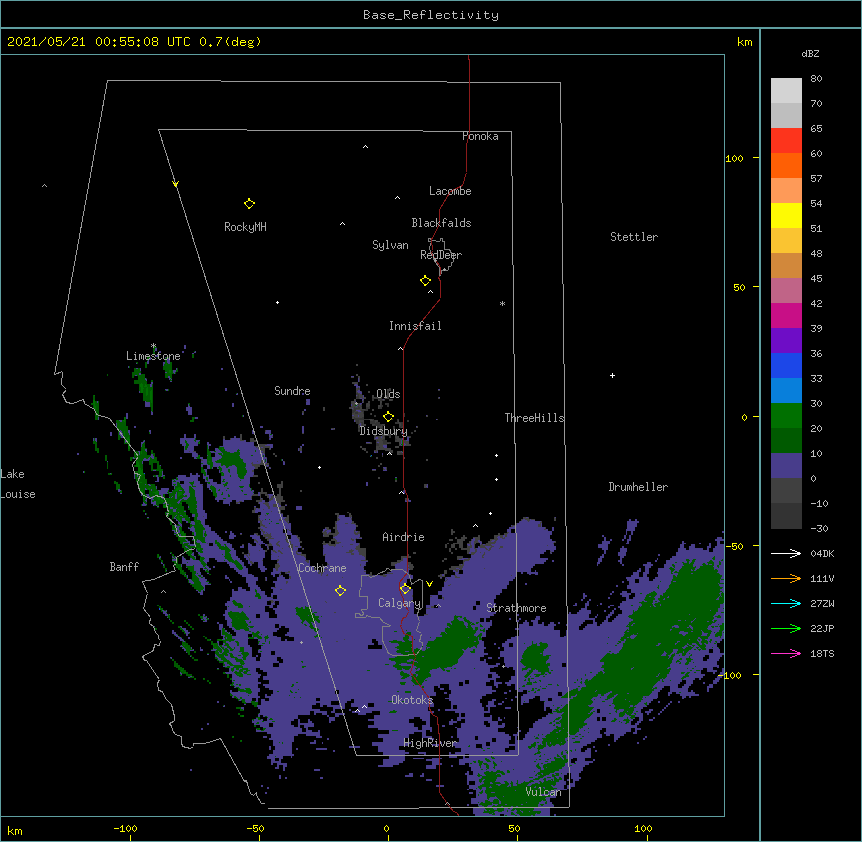Click the Strathmore city label
The image size is (862, 842).
[516, 608]
